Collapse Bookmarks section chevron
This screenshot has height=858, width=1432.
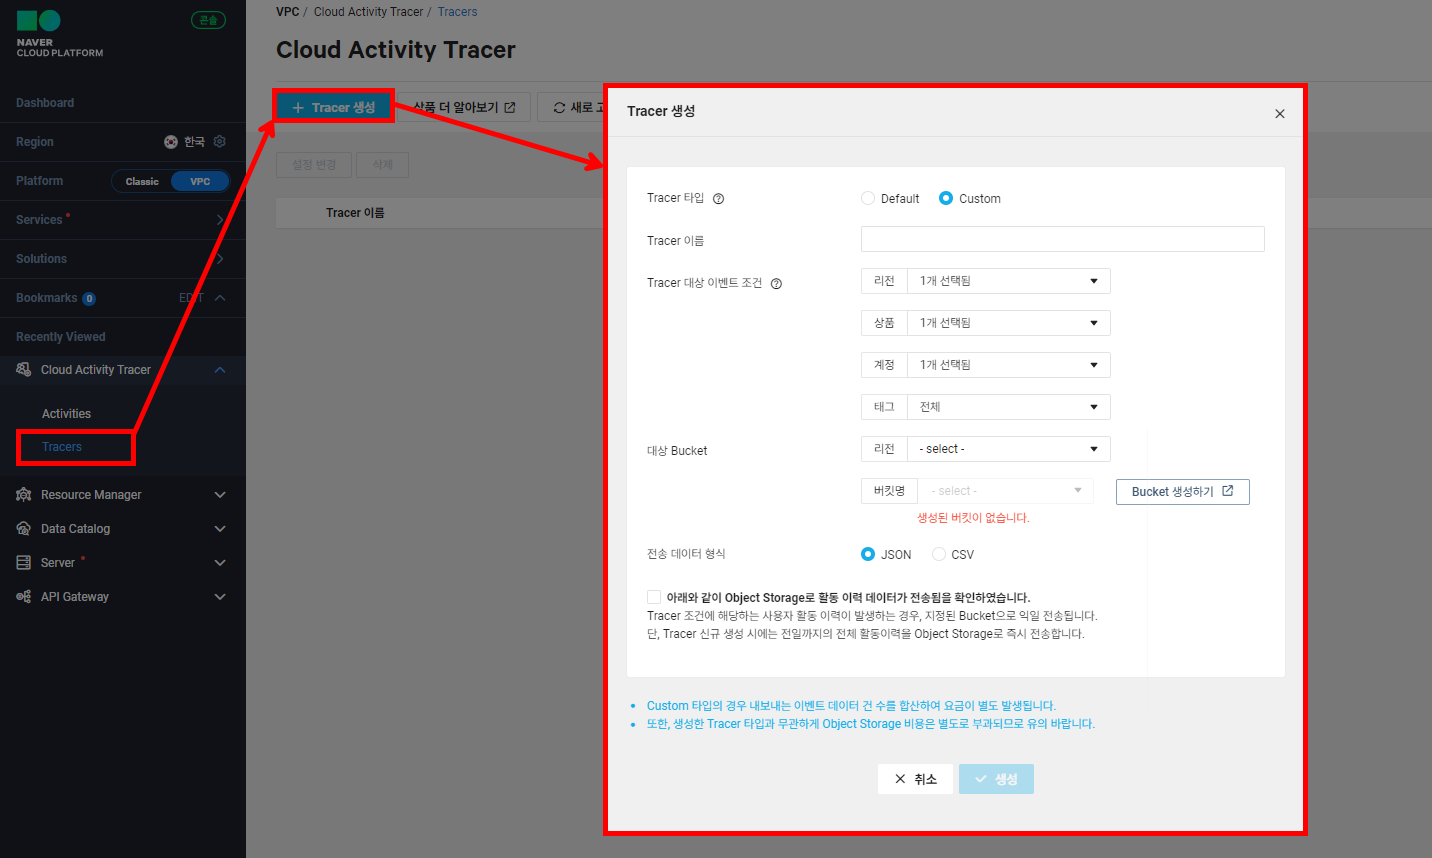click(x=220, y=298)
